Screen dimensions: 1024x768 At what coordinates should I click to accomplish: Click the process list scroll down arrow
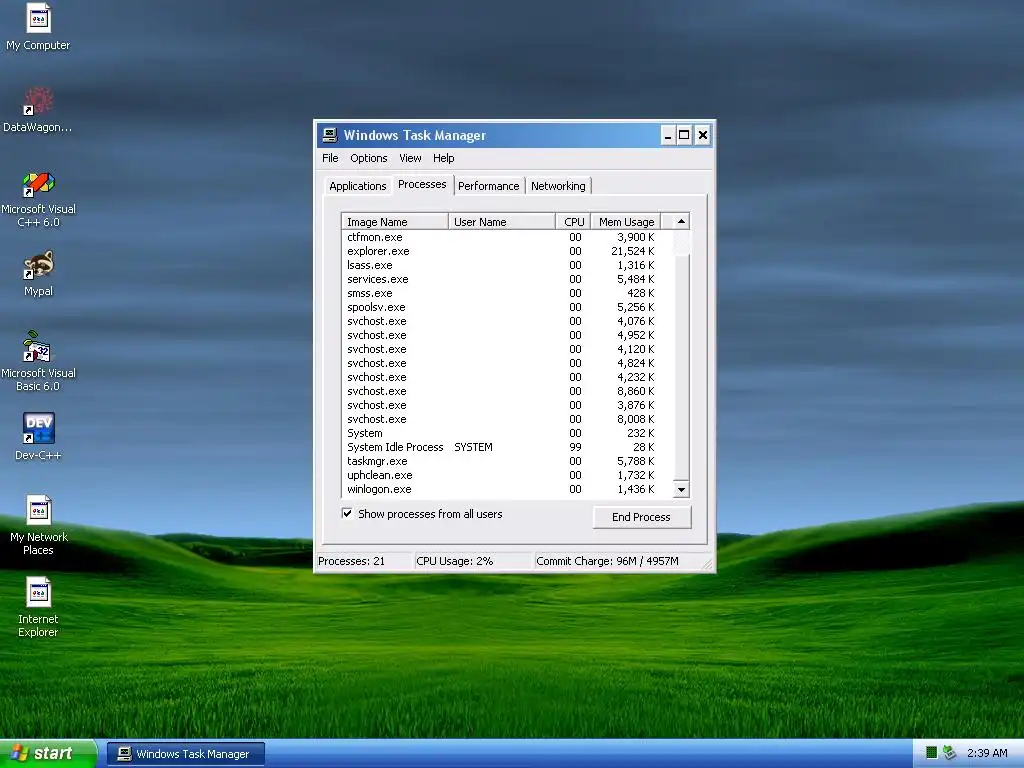point(681,489)
